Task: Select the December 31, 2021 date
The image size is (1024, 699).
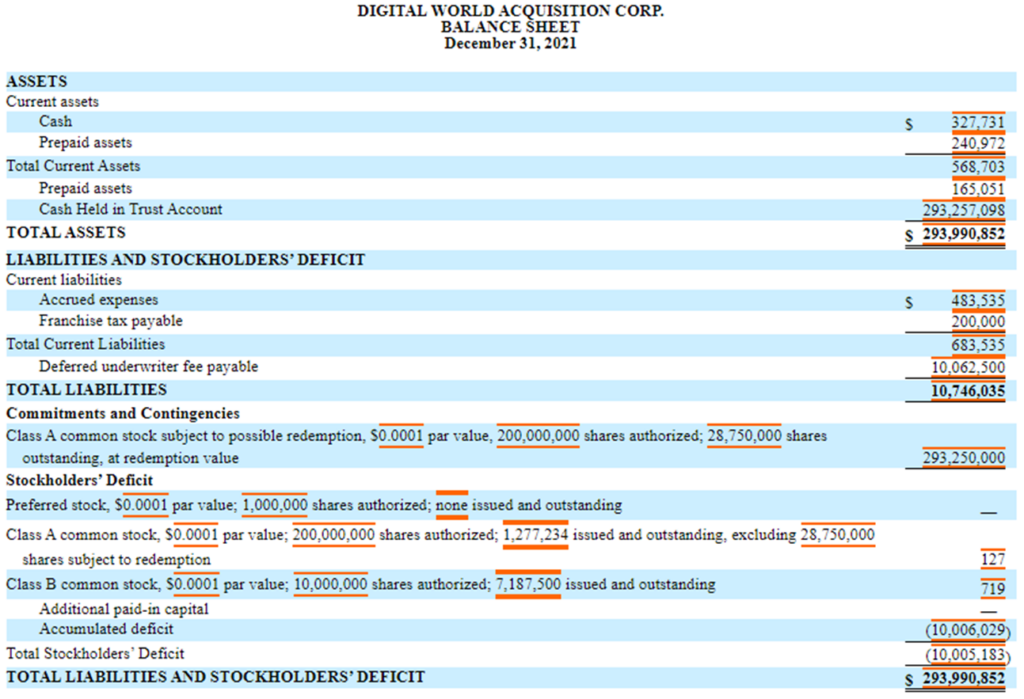Action: coord(510,44)
